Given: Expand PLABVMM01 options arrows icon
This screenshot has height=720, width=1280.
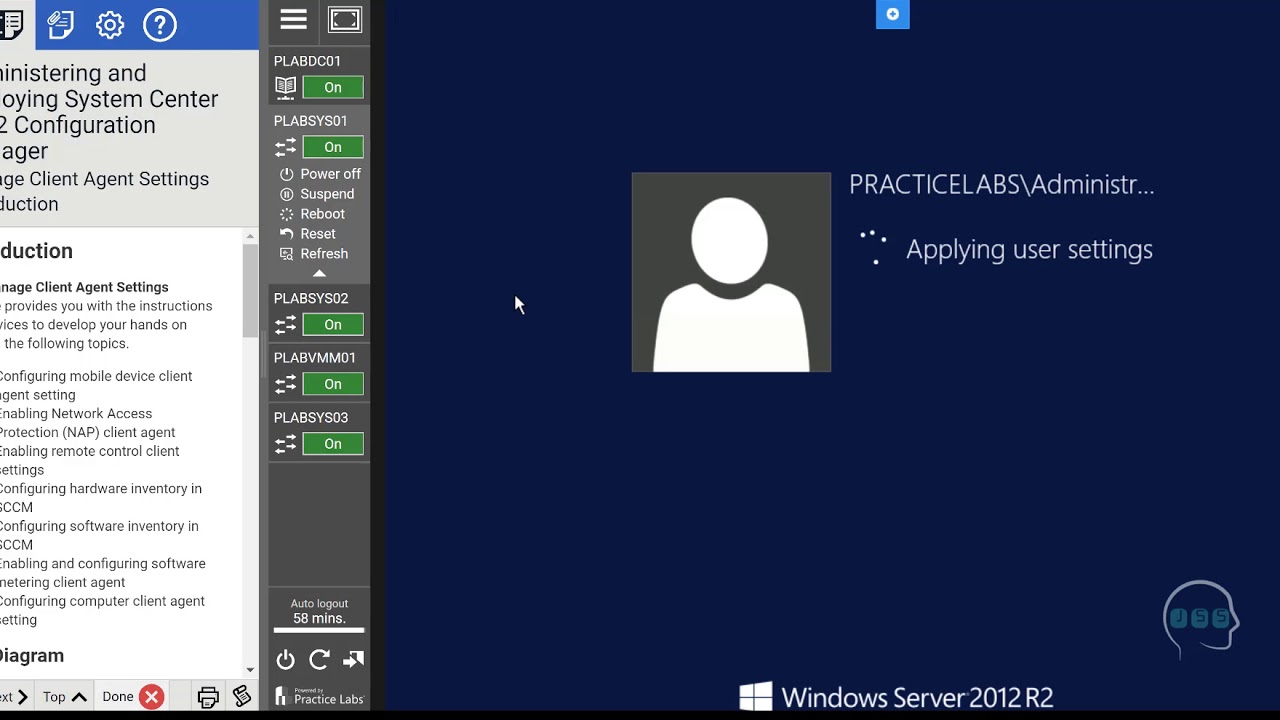Looking at the screenshot, I should tap(285, 384).
